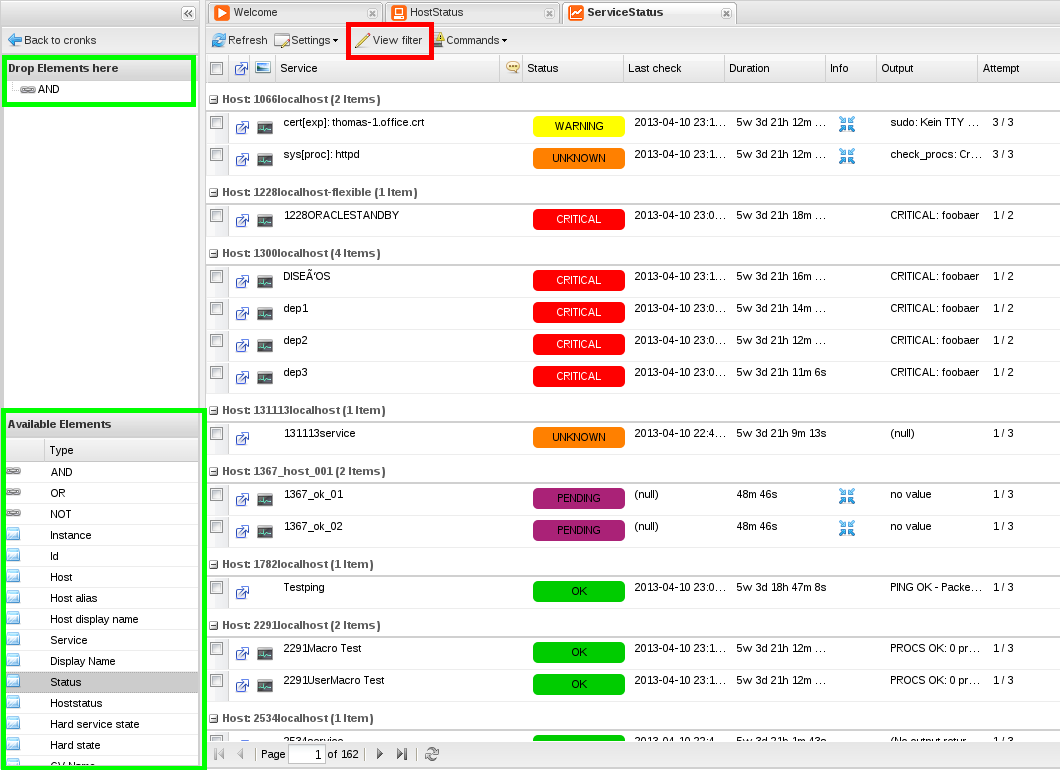Image resolution: width=1060 pixels, height=770 pixels.
Task: Check the box for 1228ORACLESTANDBY service
Action: (217, 216)
